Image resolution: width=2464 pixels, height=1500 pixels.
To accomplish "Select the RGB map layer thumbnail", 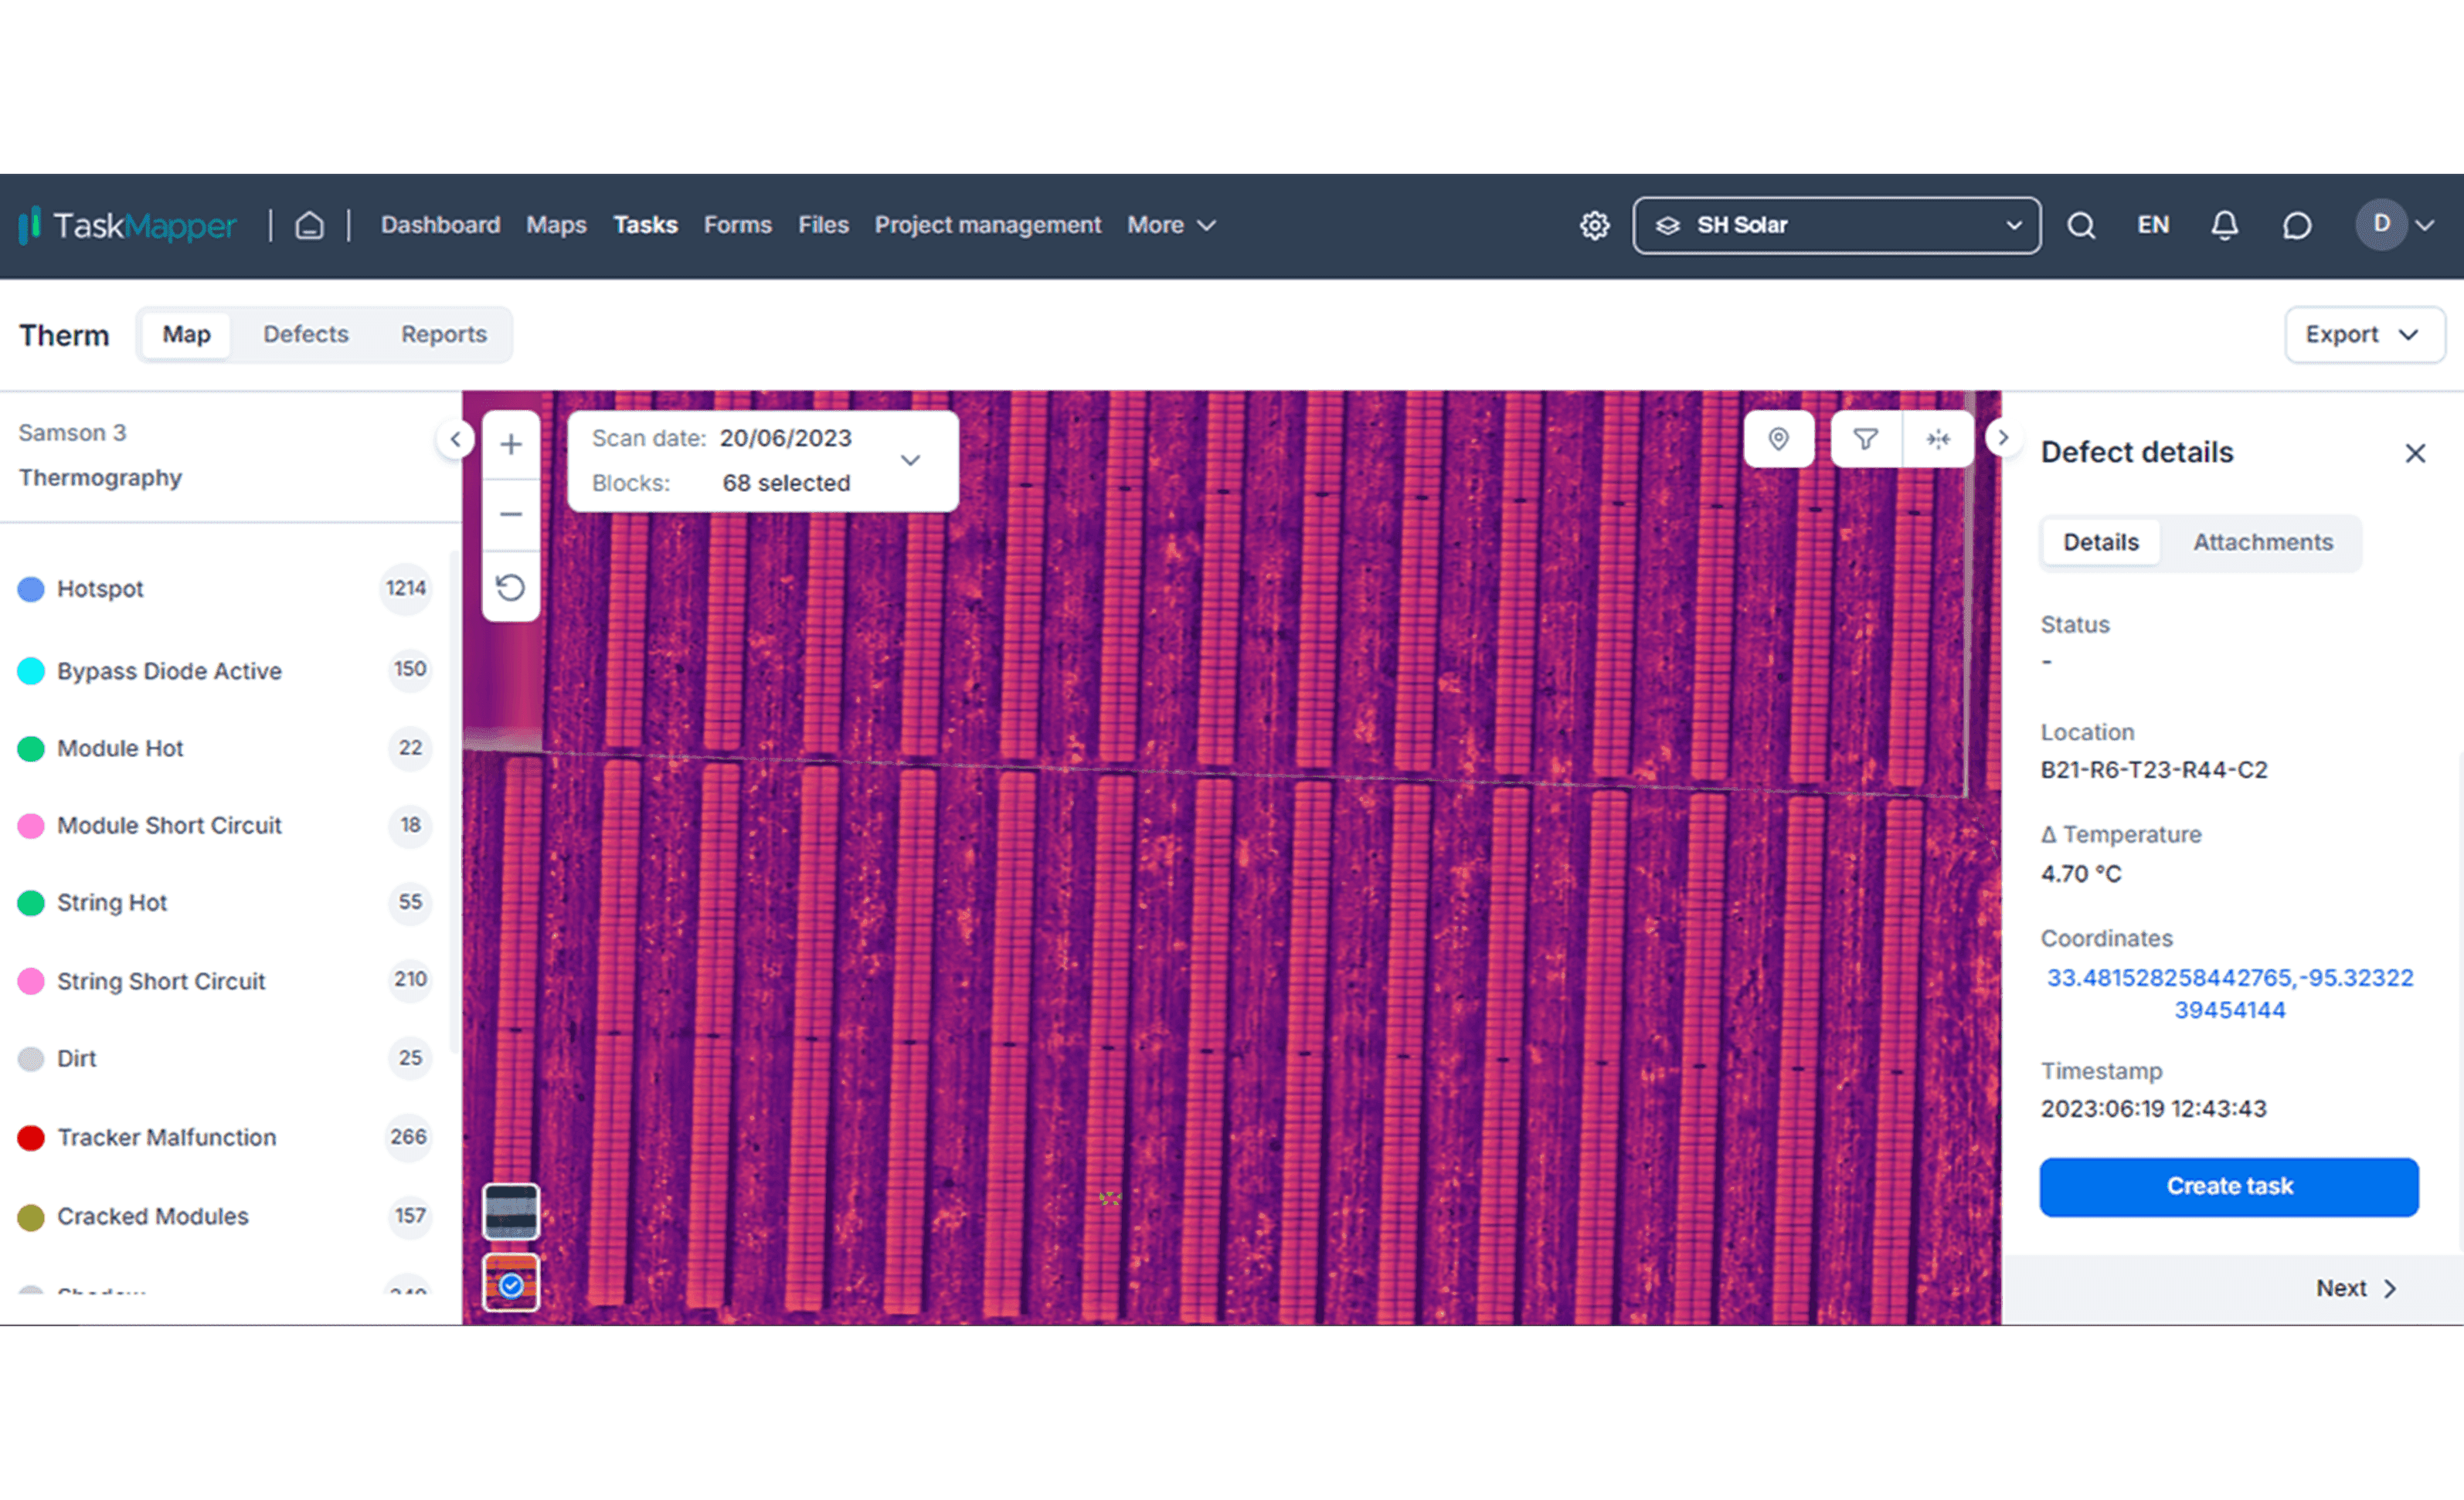I will 511,1211.
